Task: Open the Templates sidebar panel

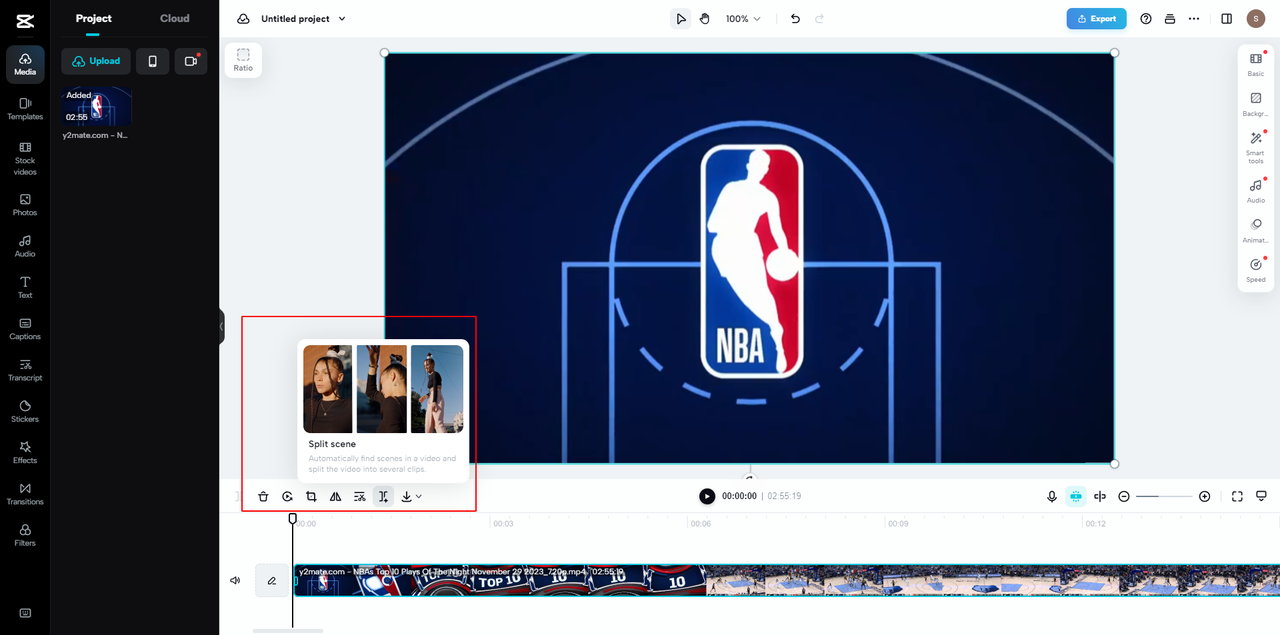Action: [x=25, y=109]
